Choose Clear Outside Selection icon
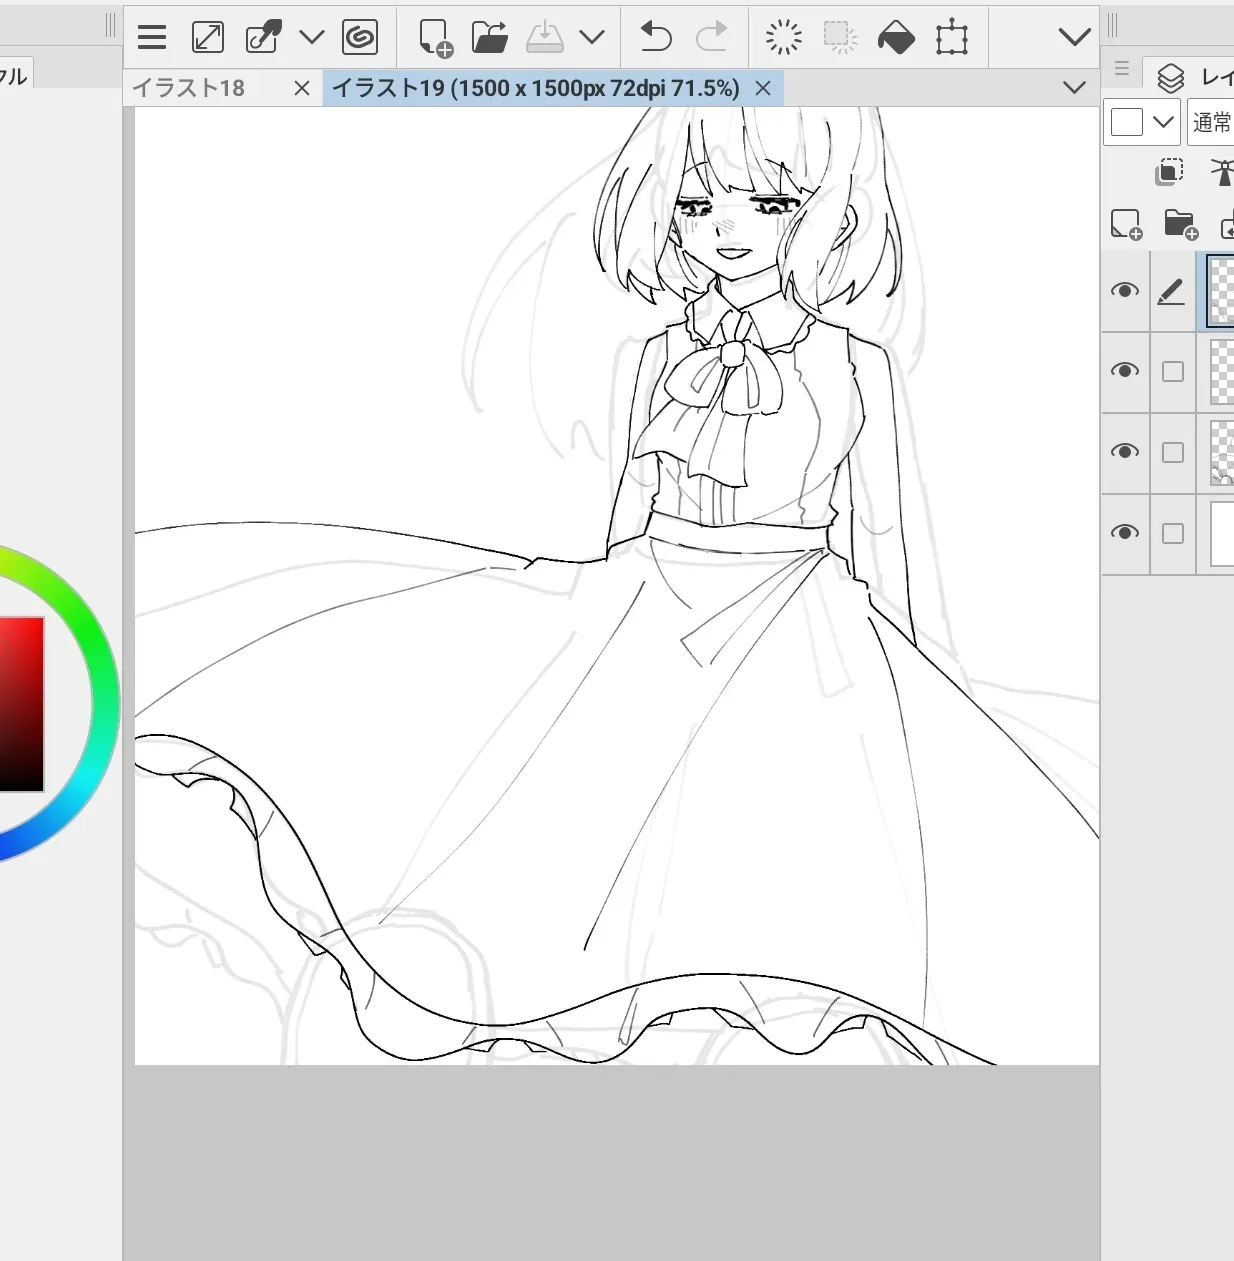 click(x=840, y=38)
